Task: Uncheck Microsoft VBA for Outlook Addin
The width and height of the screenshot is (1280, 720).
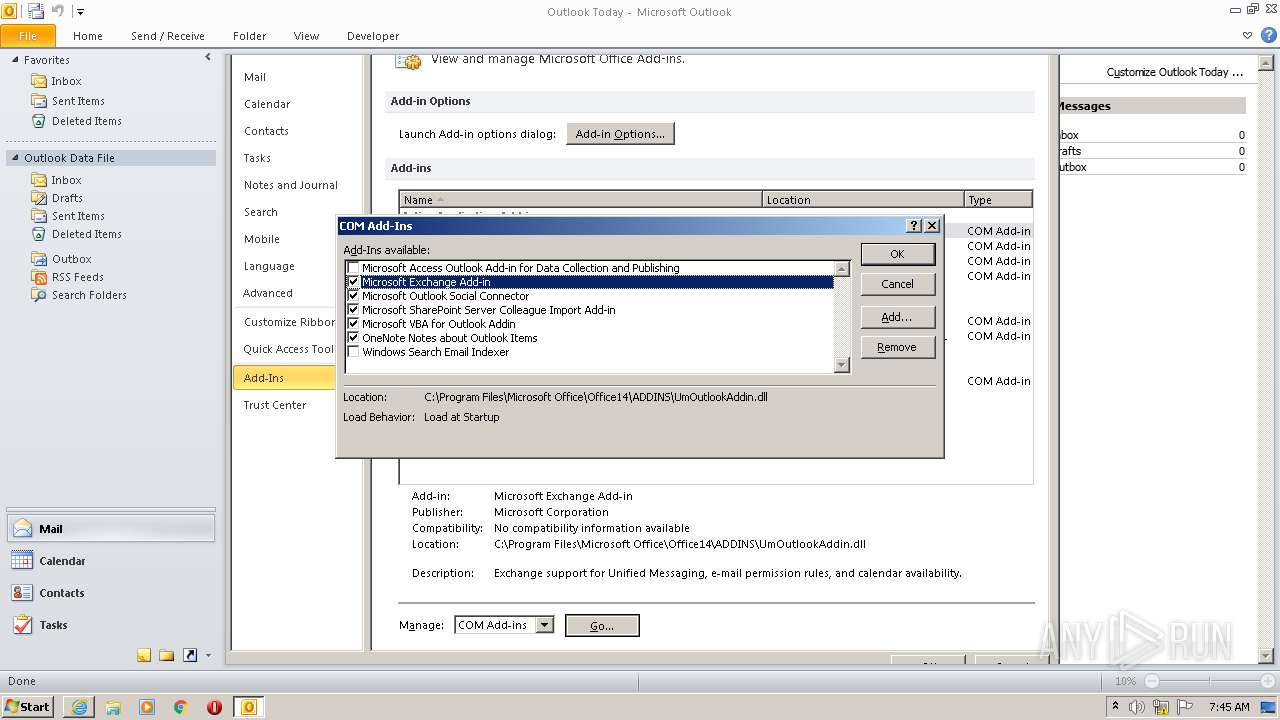Action: pos(353,324)
